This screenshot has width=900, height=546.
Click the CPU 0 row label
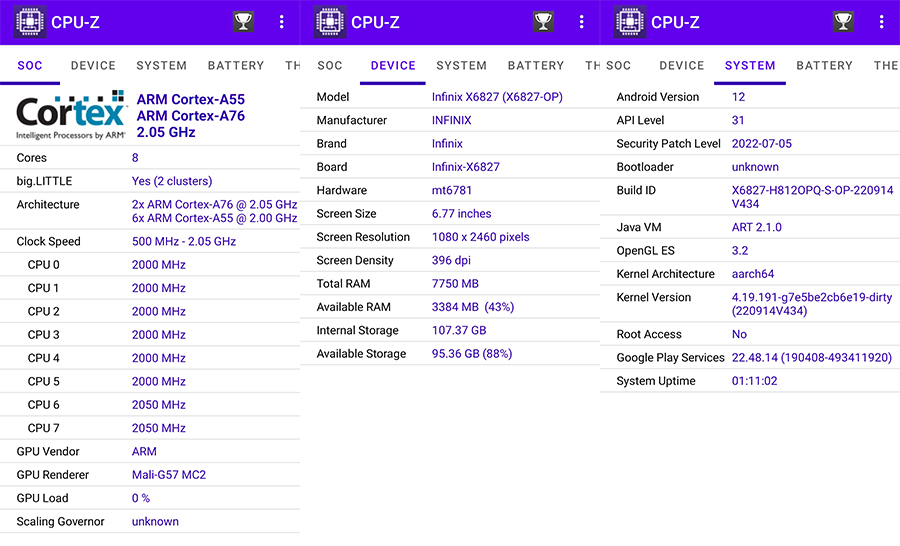[x=44, y=265]
